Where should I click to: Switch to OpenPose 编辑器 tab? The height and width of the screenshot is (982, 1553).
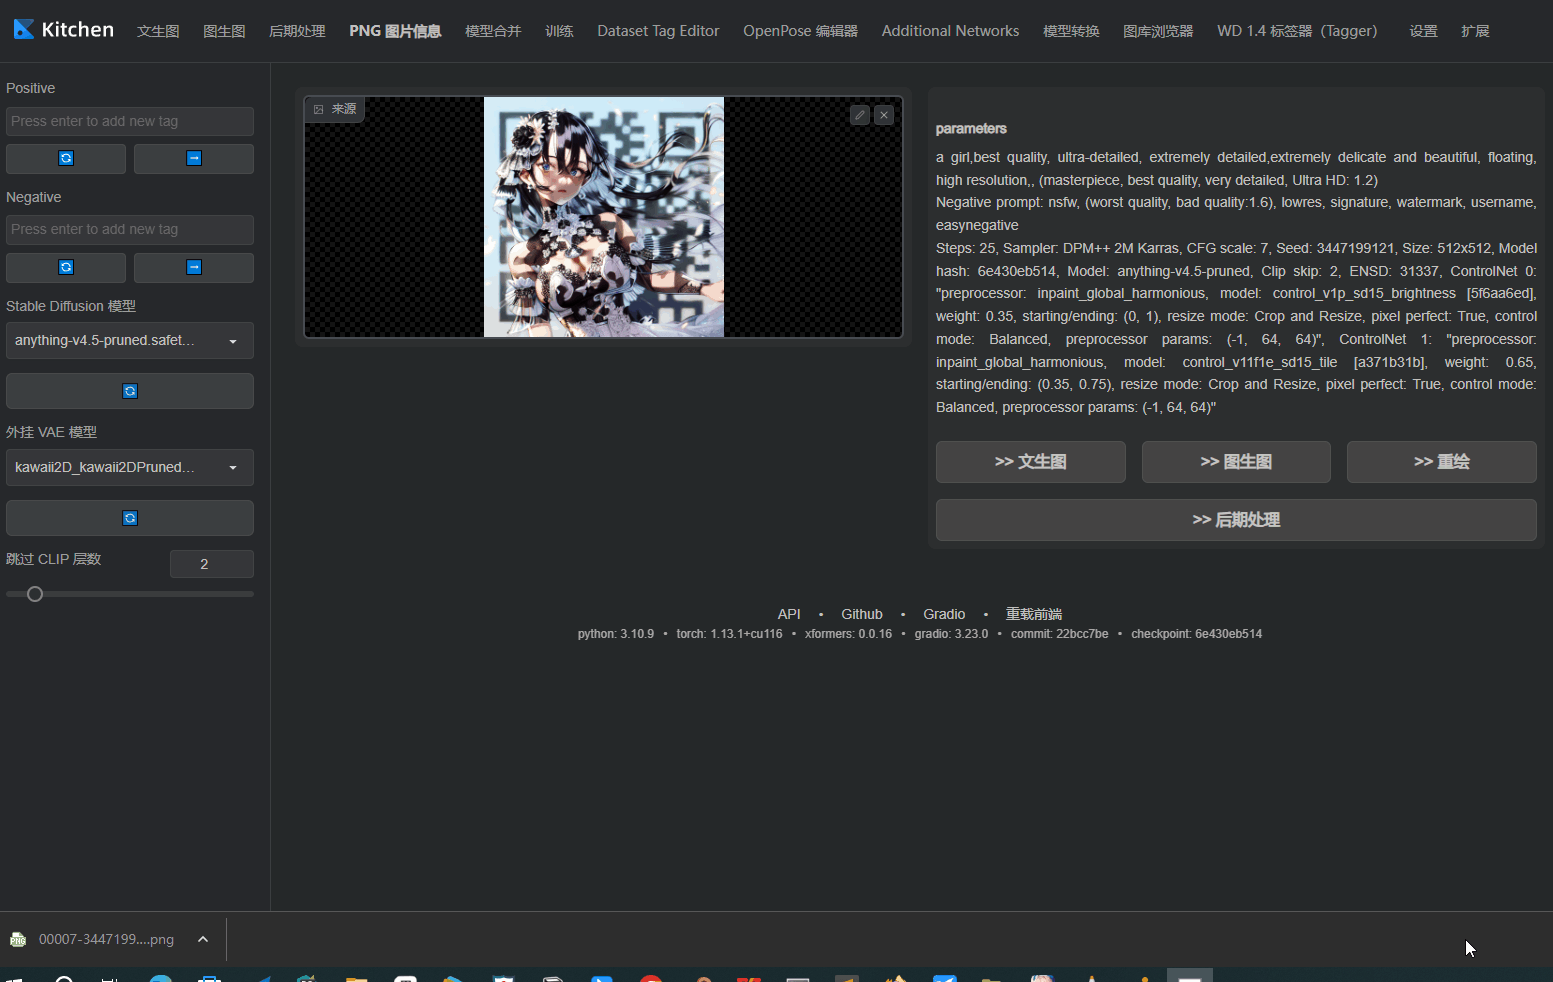click(x=800, y=31)
